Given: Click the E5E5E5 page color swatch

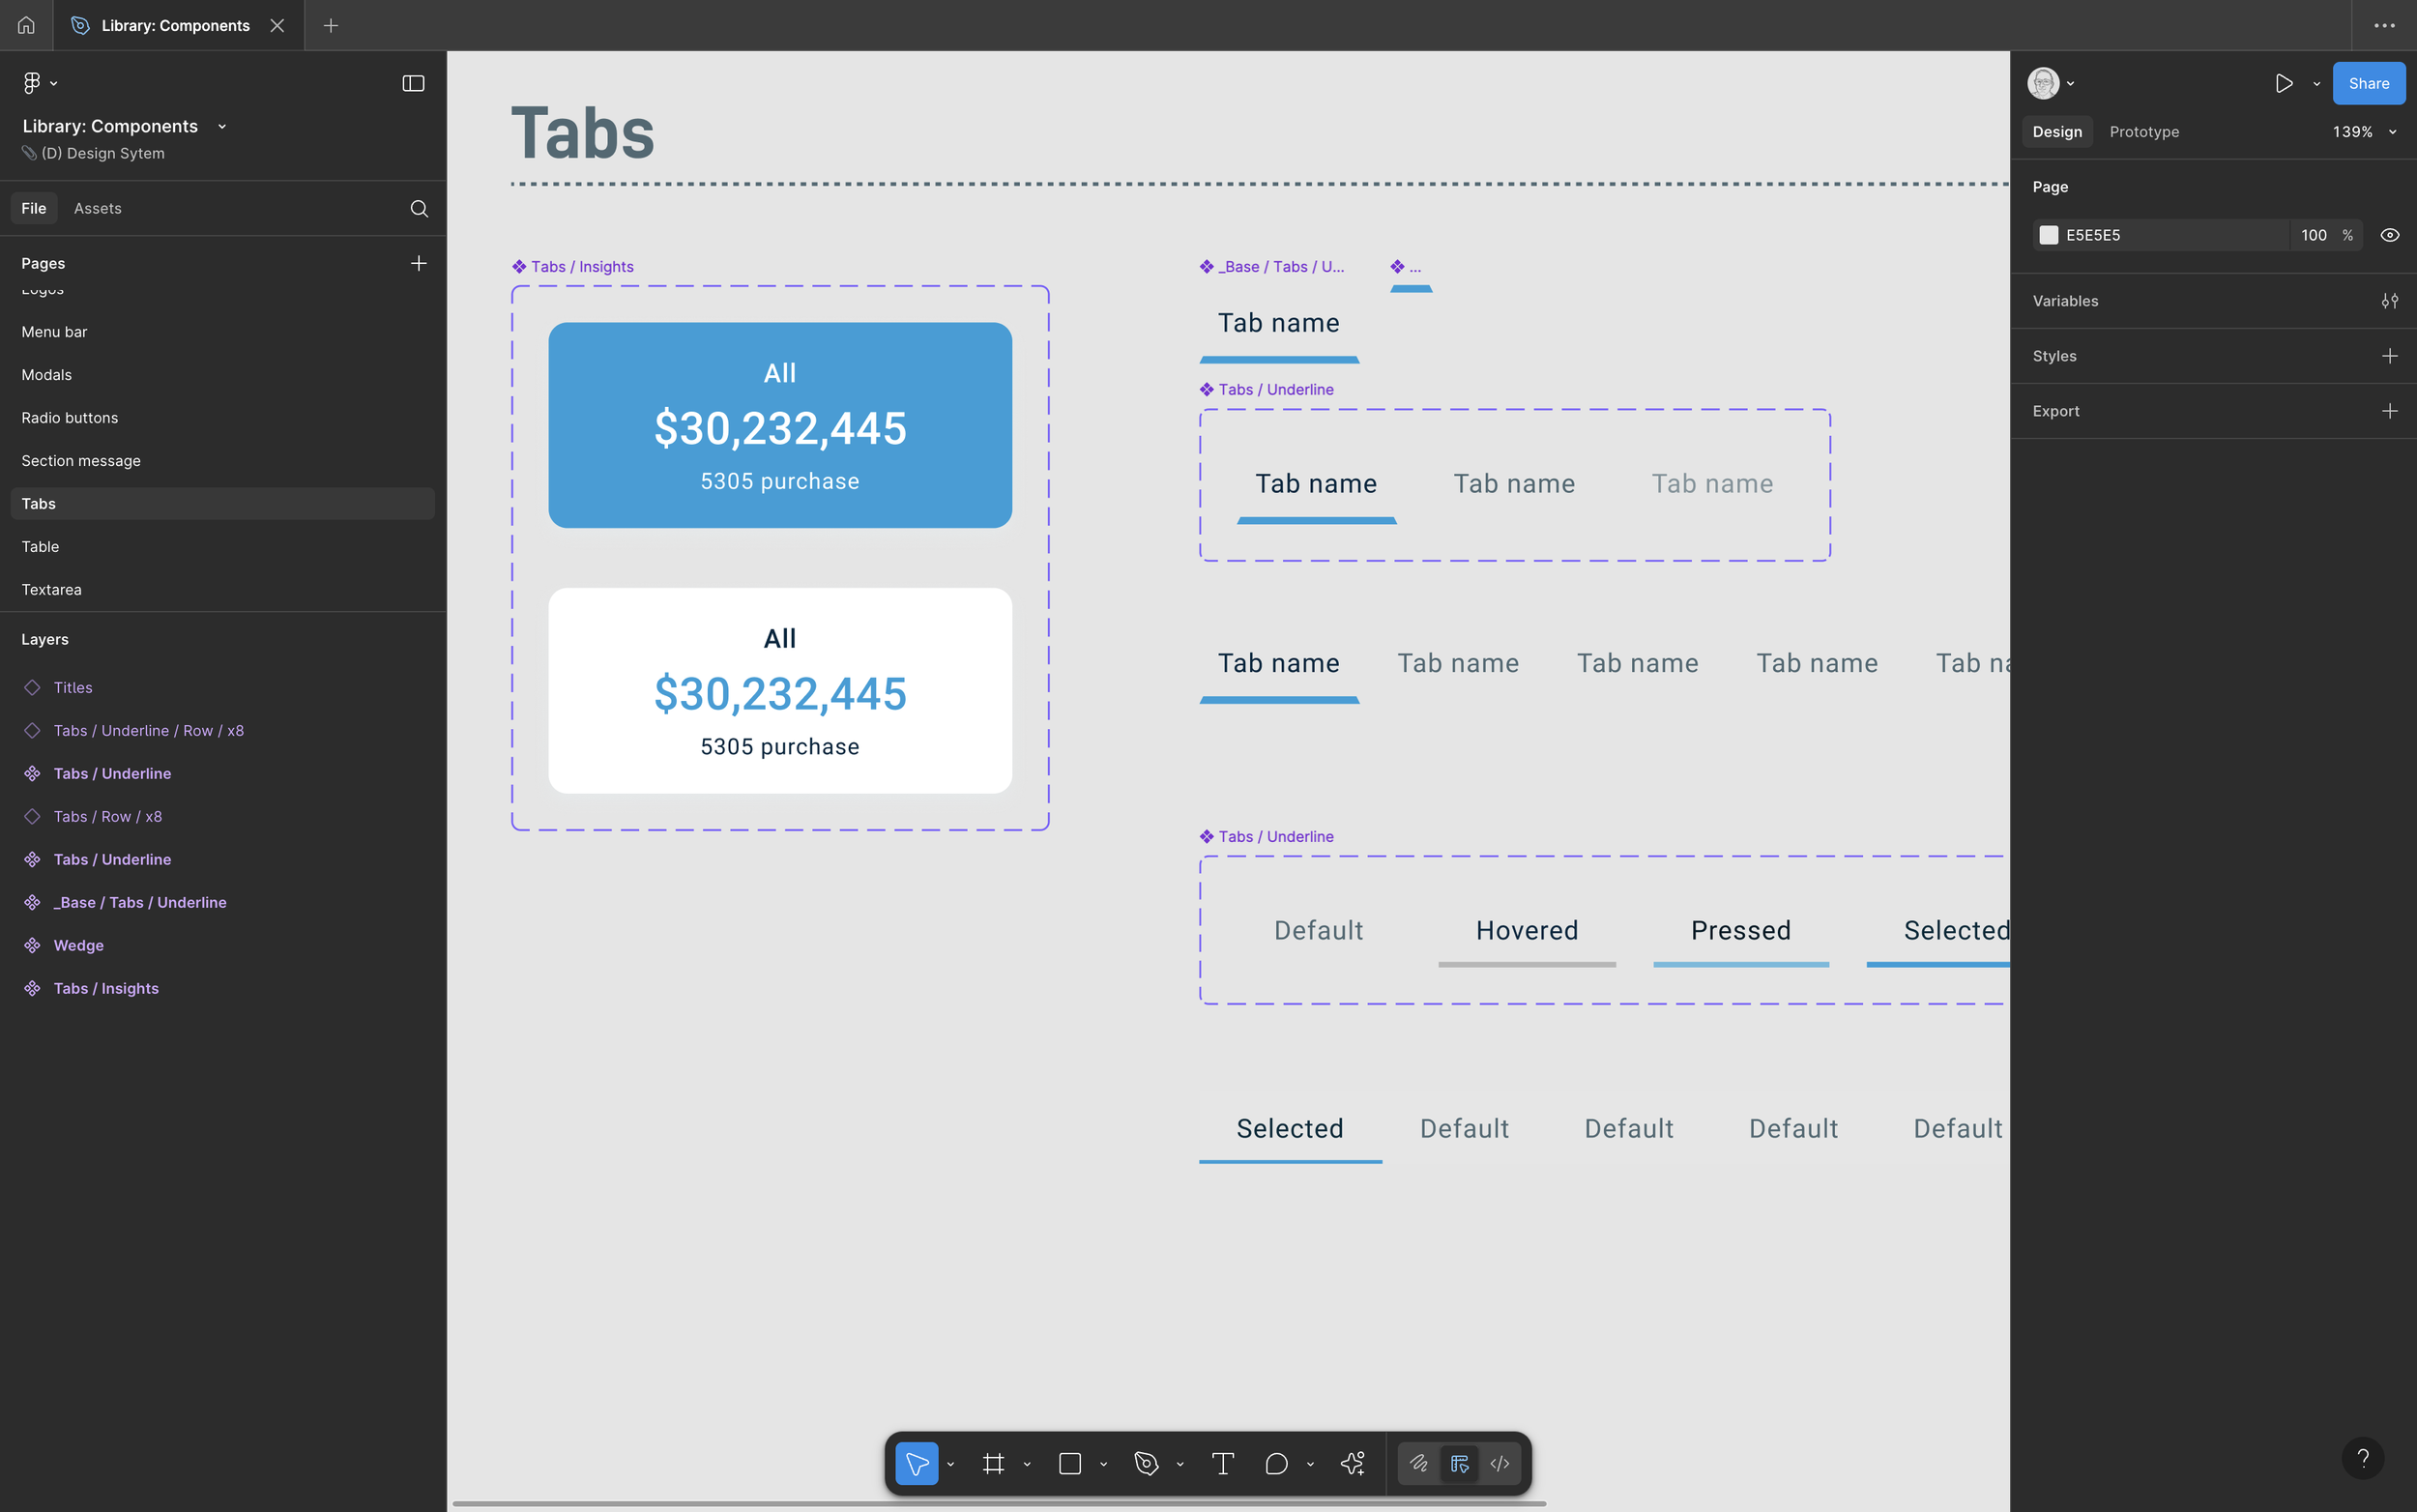Looking at the screenshot, I should click(x=2049, y=235).
